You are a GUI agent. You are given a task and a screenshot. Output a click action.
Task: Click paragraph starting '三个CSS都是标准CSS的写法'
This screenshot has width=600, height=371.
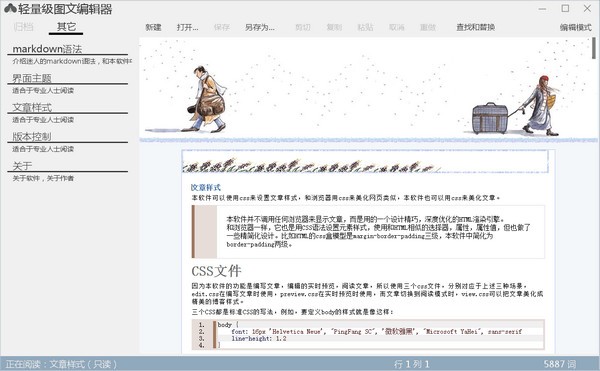[x=293, y=312]
